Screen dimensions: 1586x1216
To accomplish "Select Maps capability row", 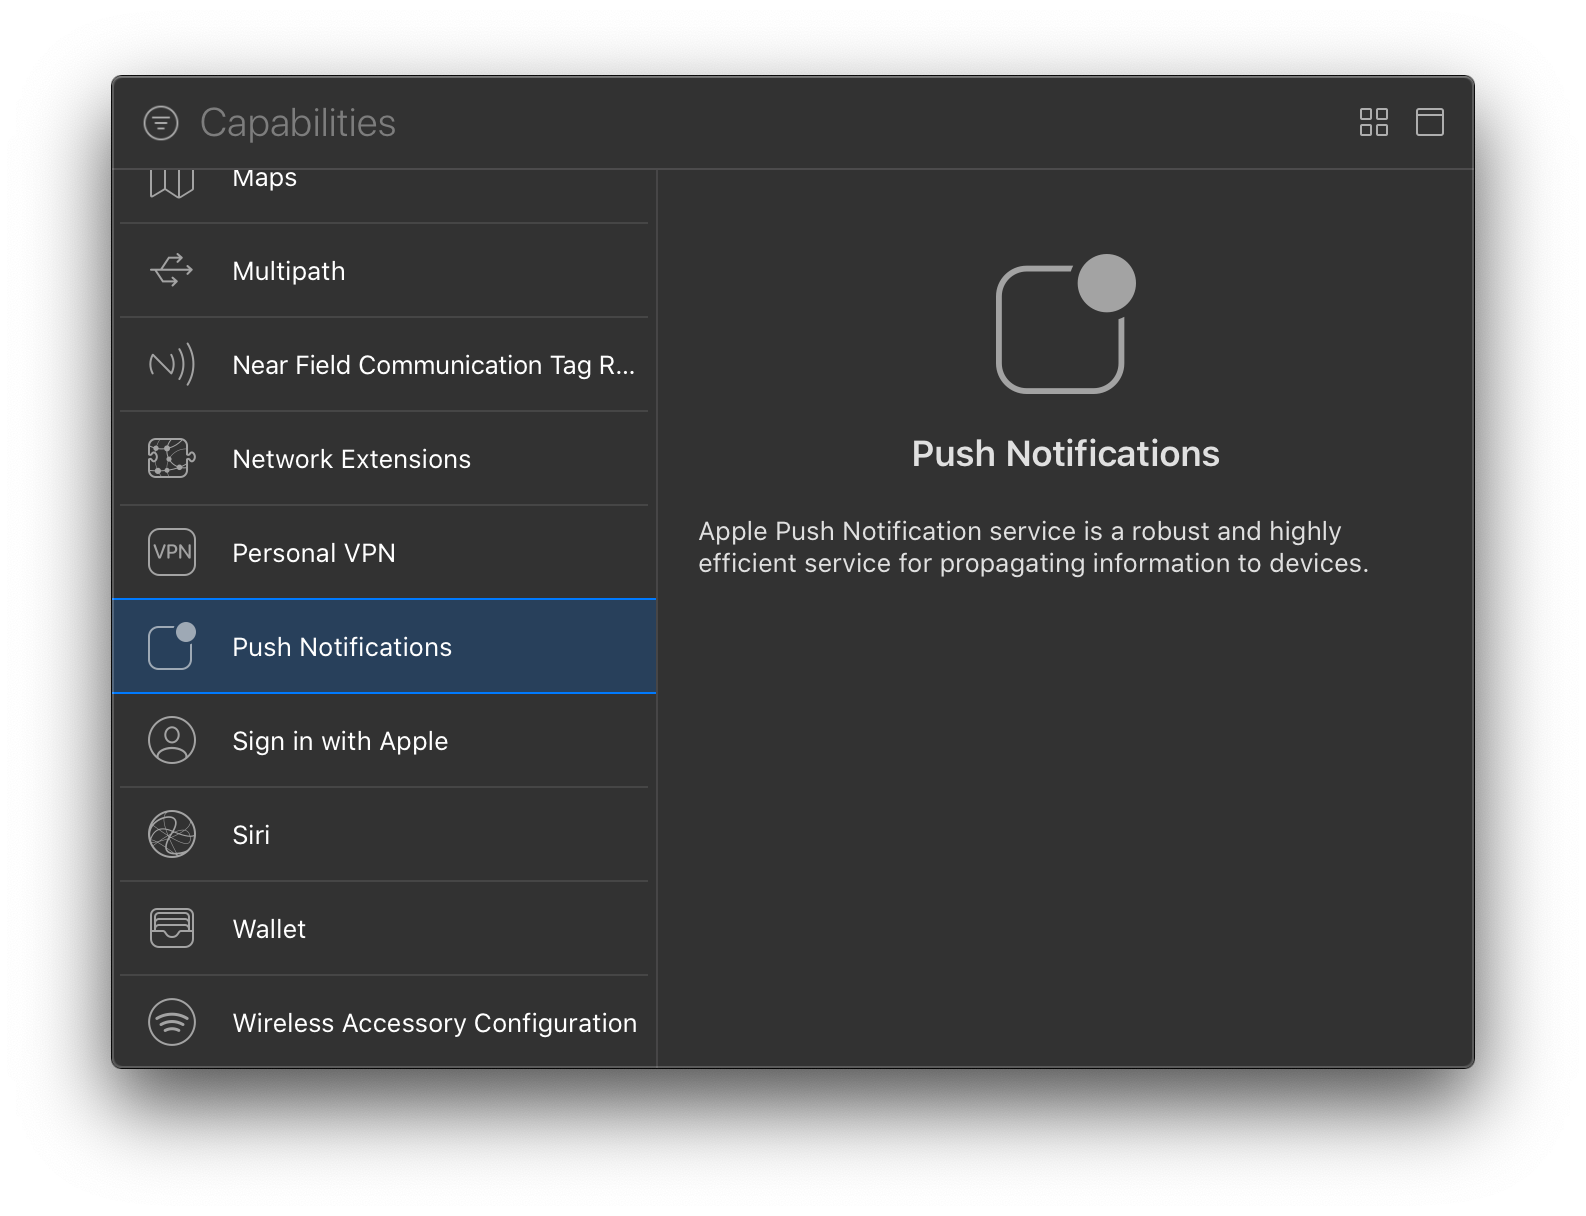I will tap(384, 196).
